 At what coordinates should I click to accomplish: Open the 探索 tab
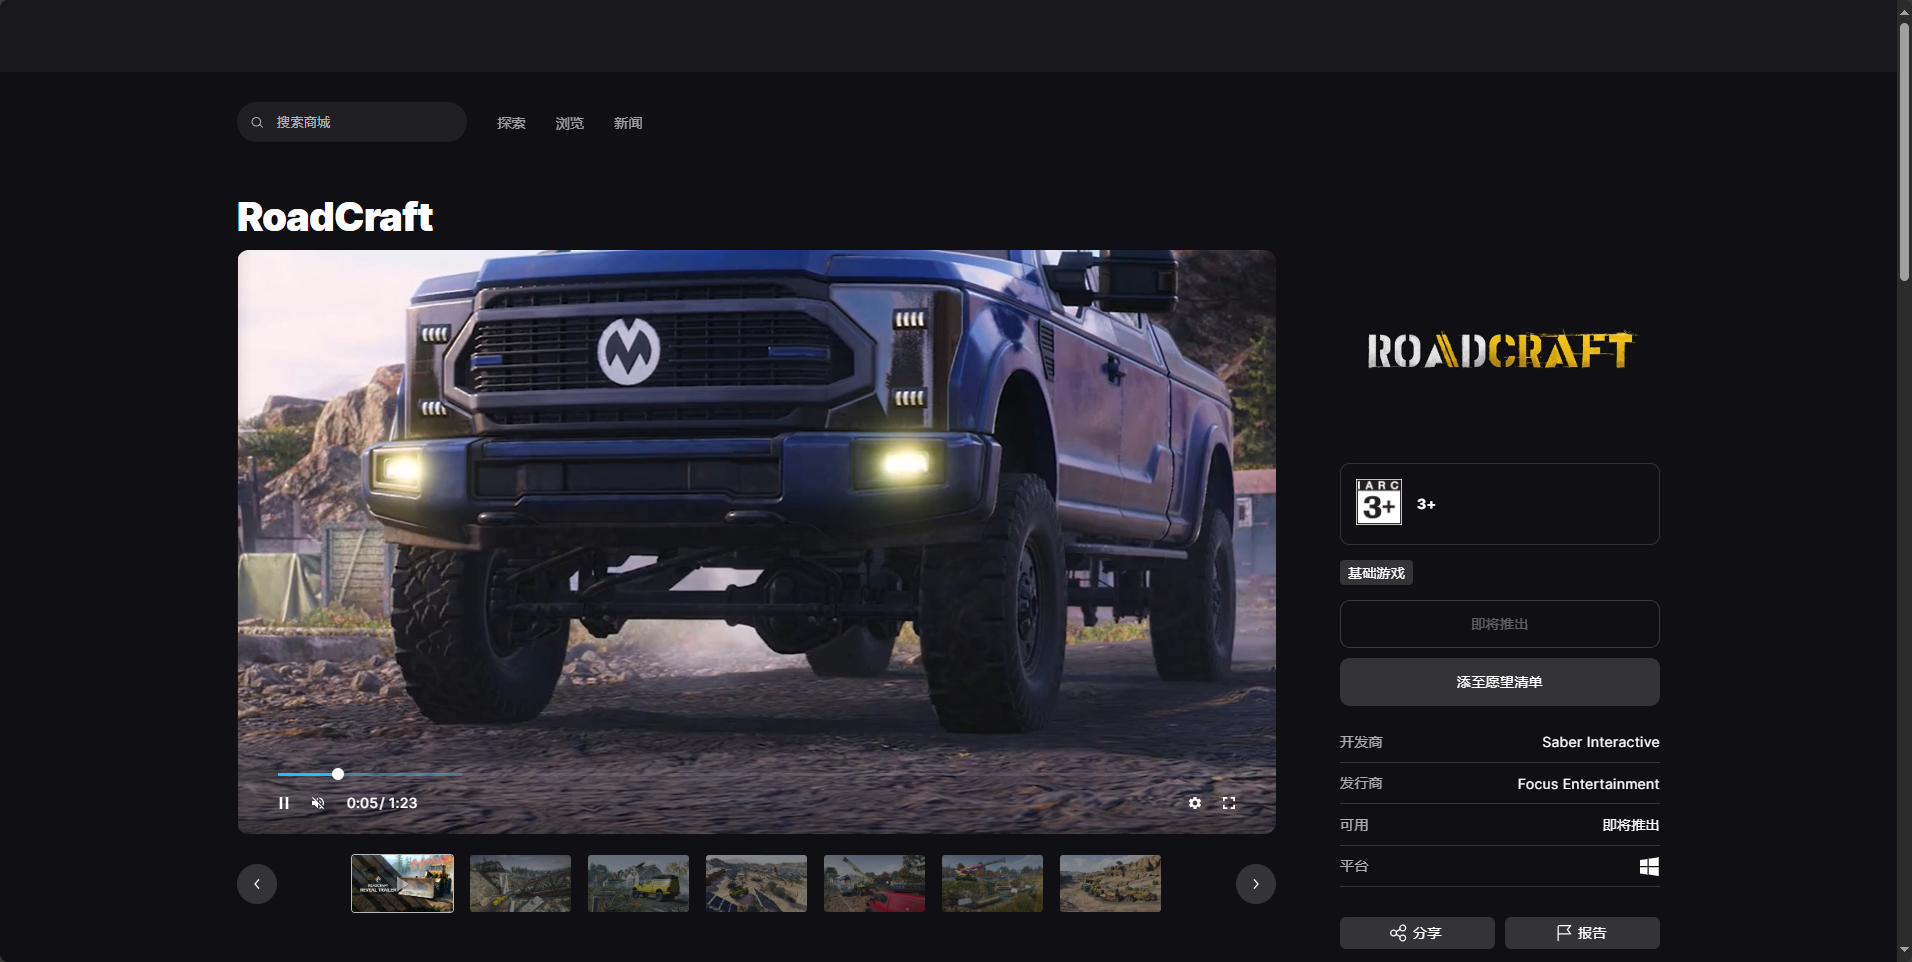tap(511, 123)
